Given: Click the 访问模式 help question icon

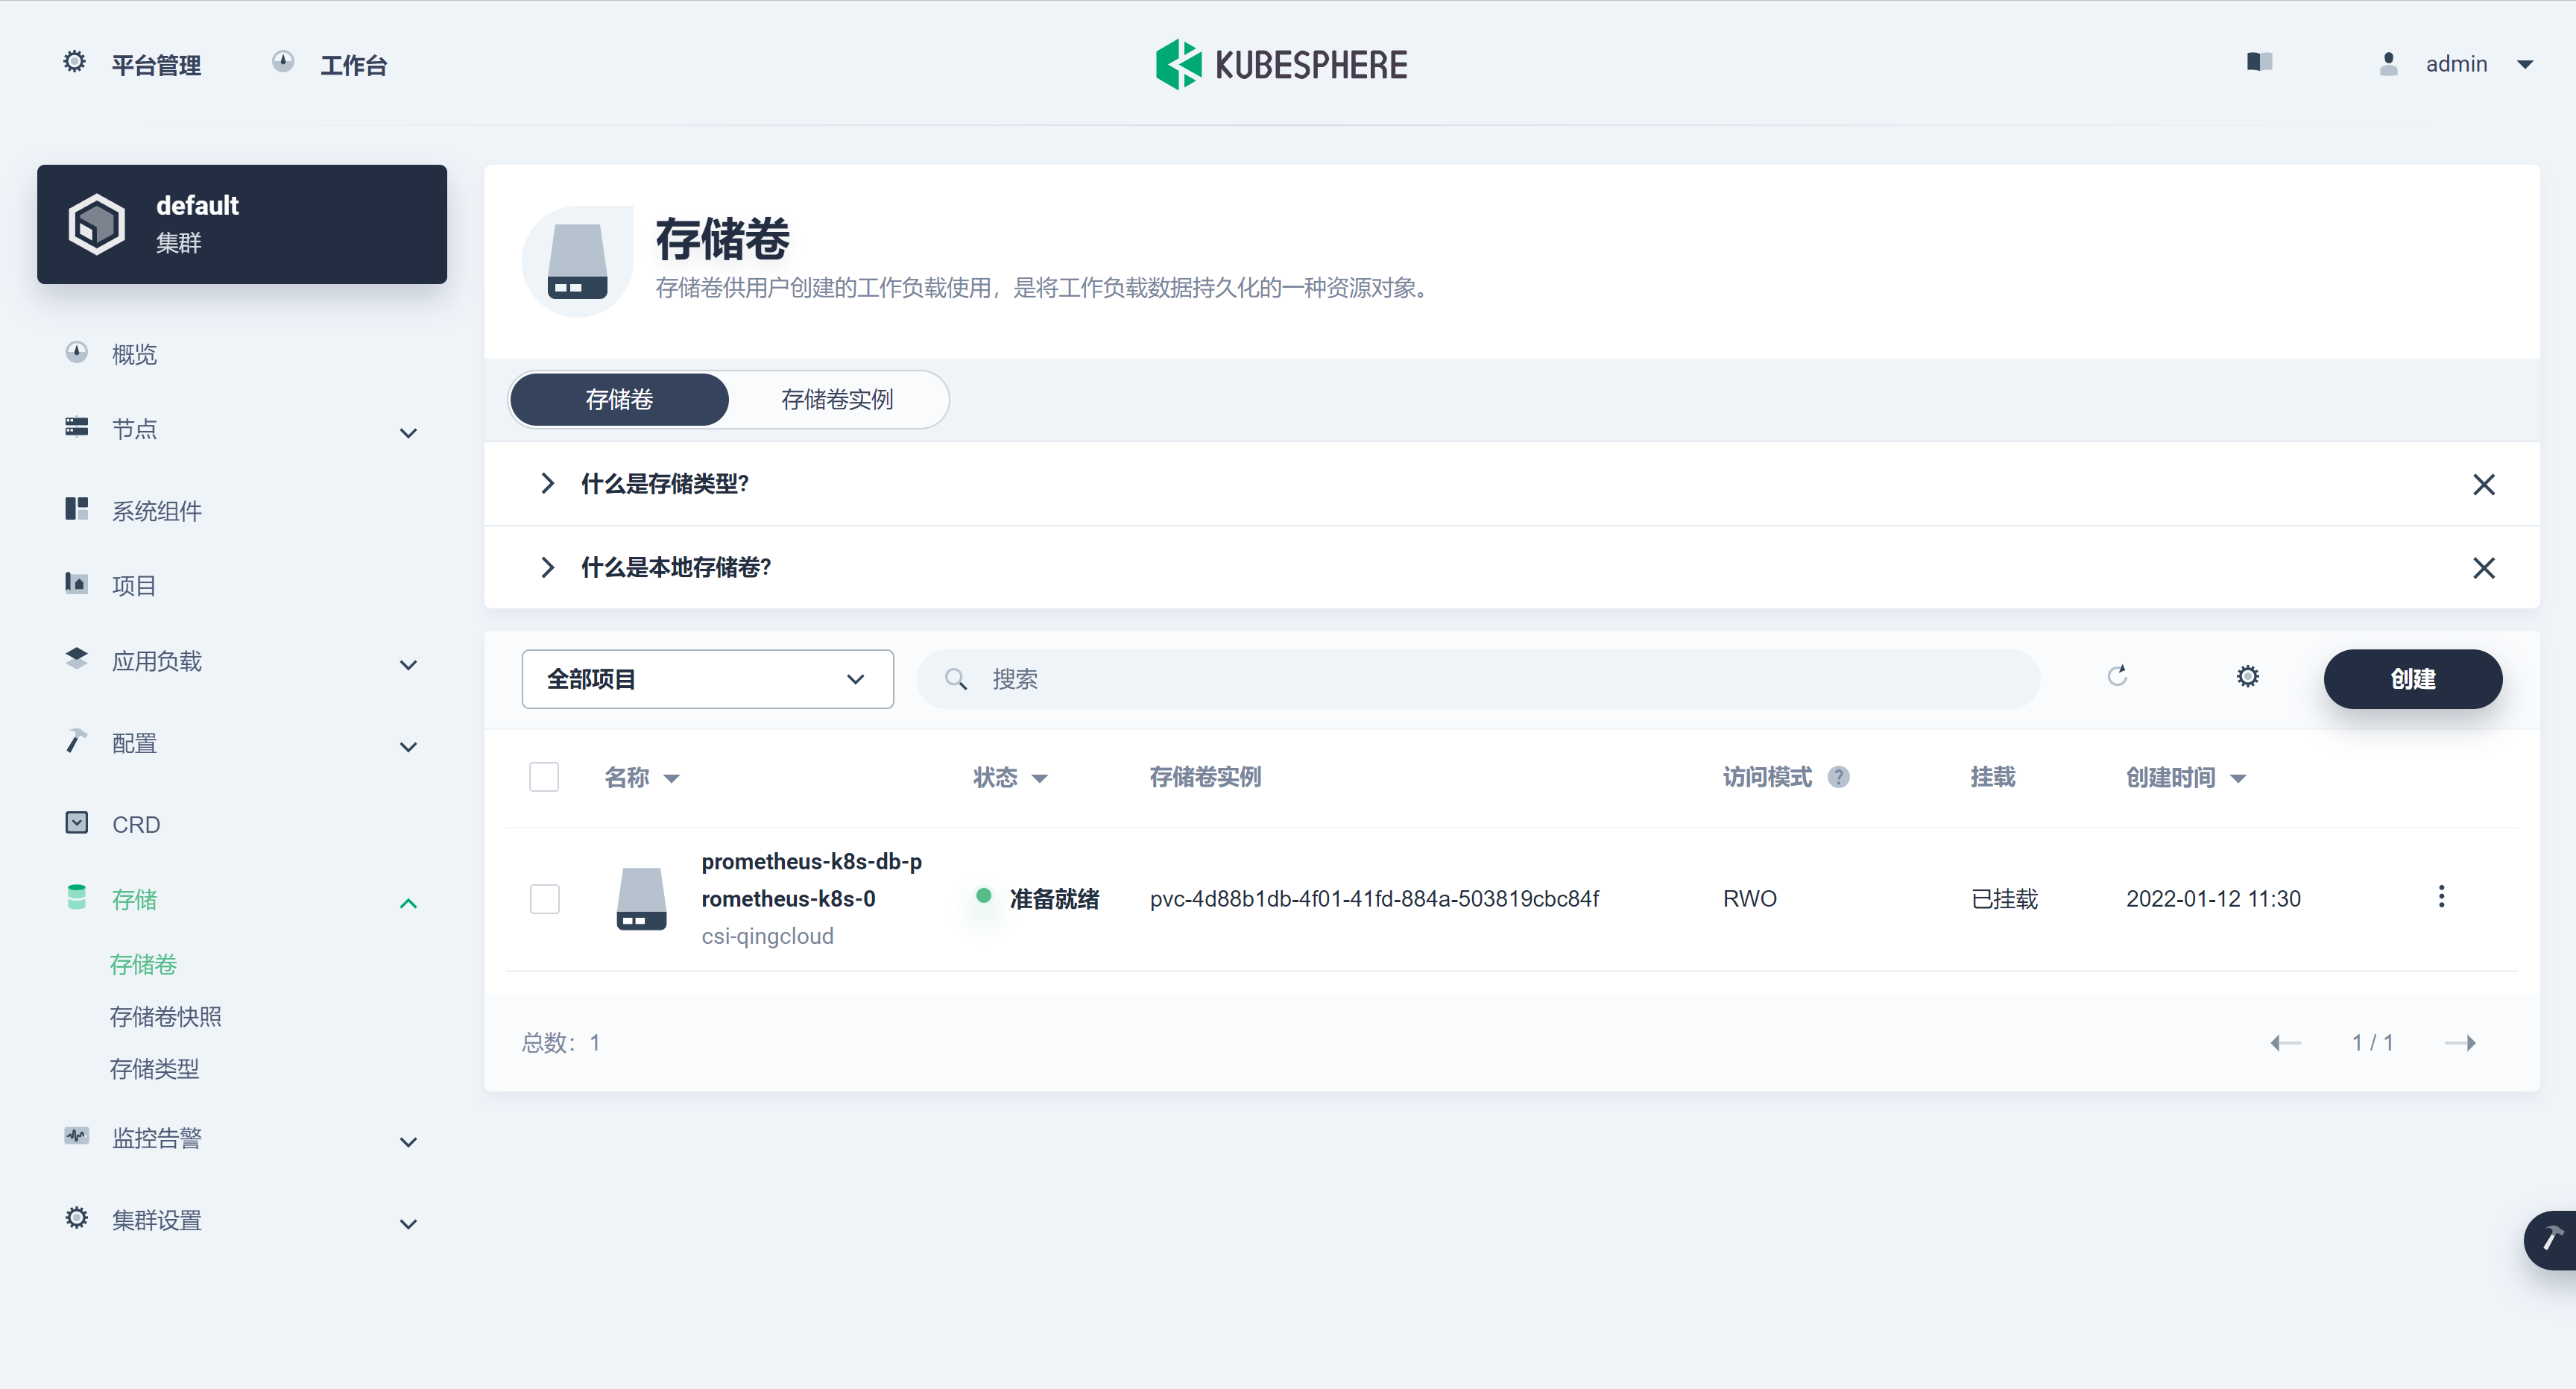Looking at the screenshot, I should point(1840,777).
